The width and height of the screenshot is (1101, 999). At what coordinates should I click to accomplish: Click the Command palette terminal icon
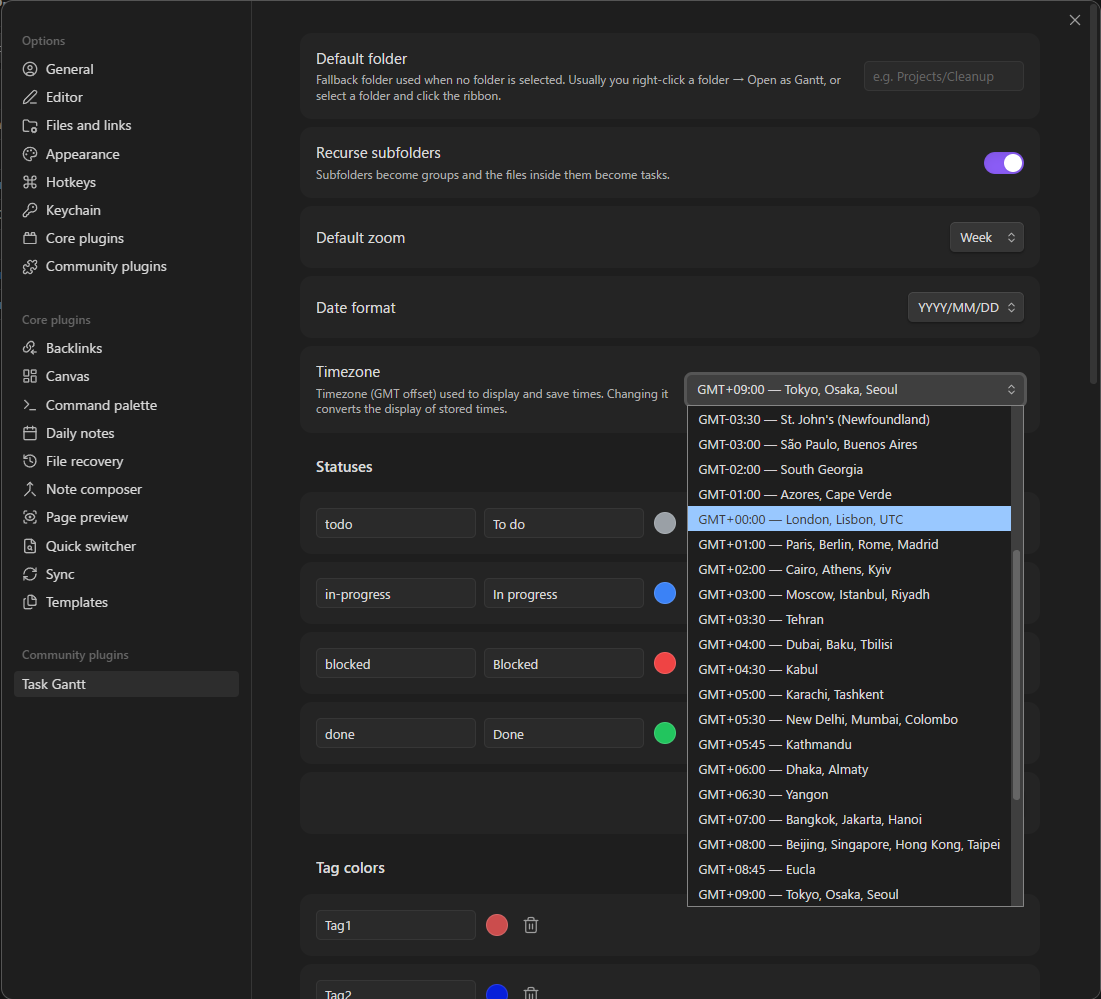[29, 405]
